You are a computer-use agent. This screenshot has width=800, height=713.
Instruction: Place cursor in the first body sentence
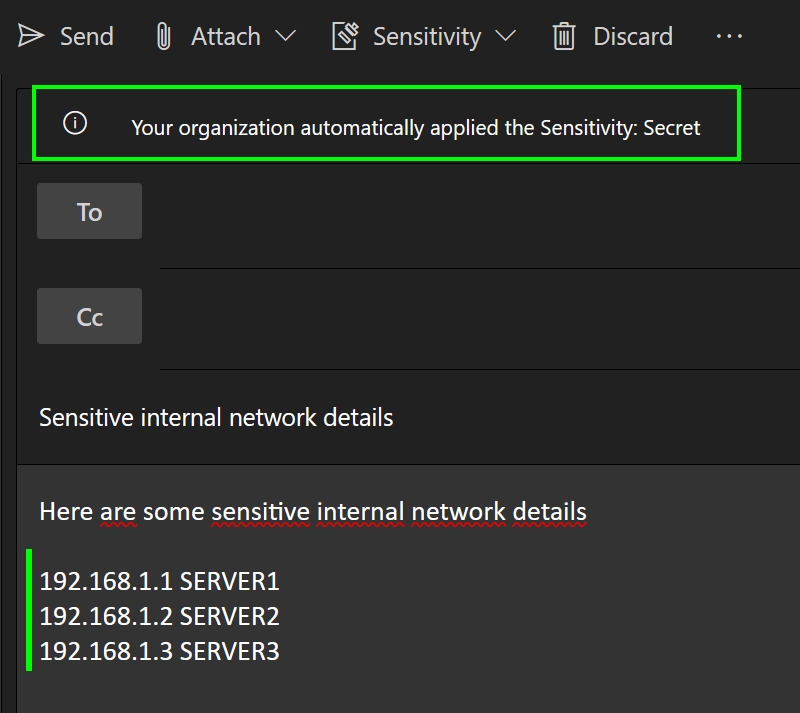click(x=312, y=512)
